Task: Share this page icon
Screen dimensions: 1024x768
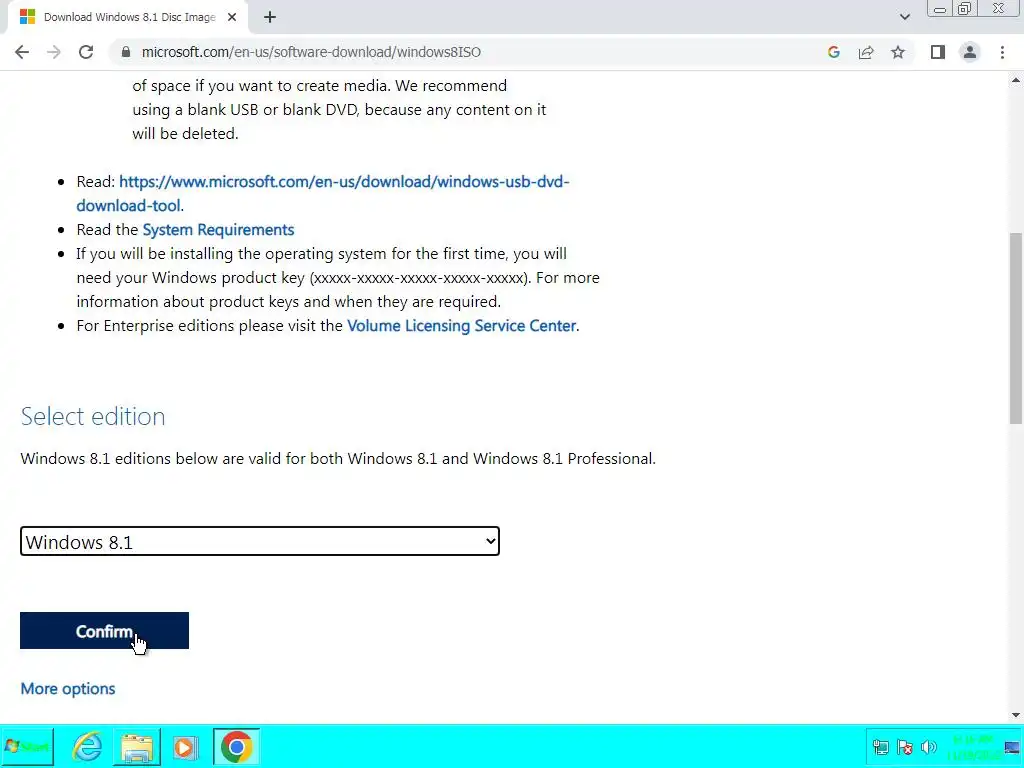Action: tap(866, 52)
